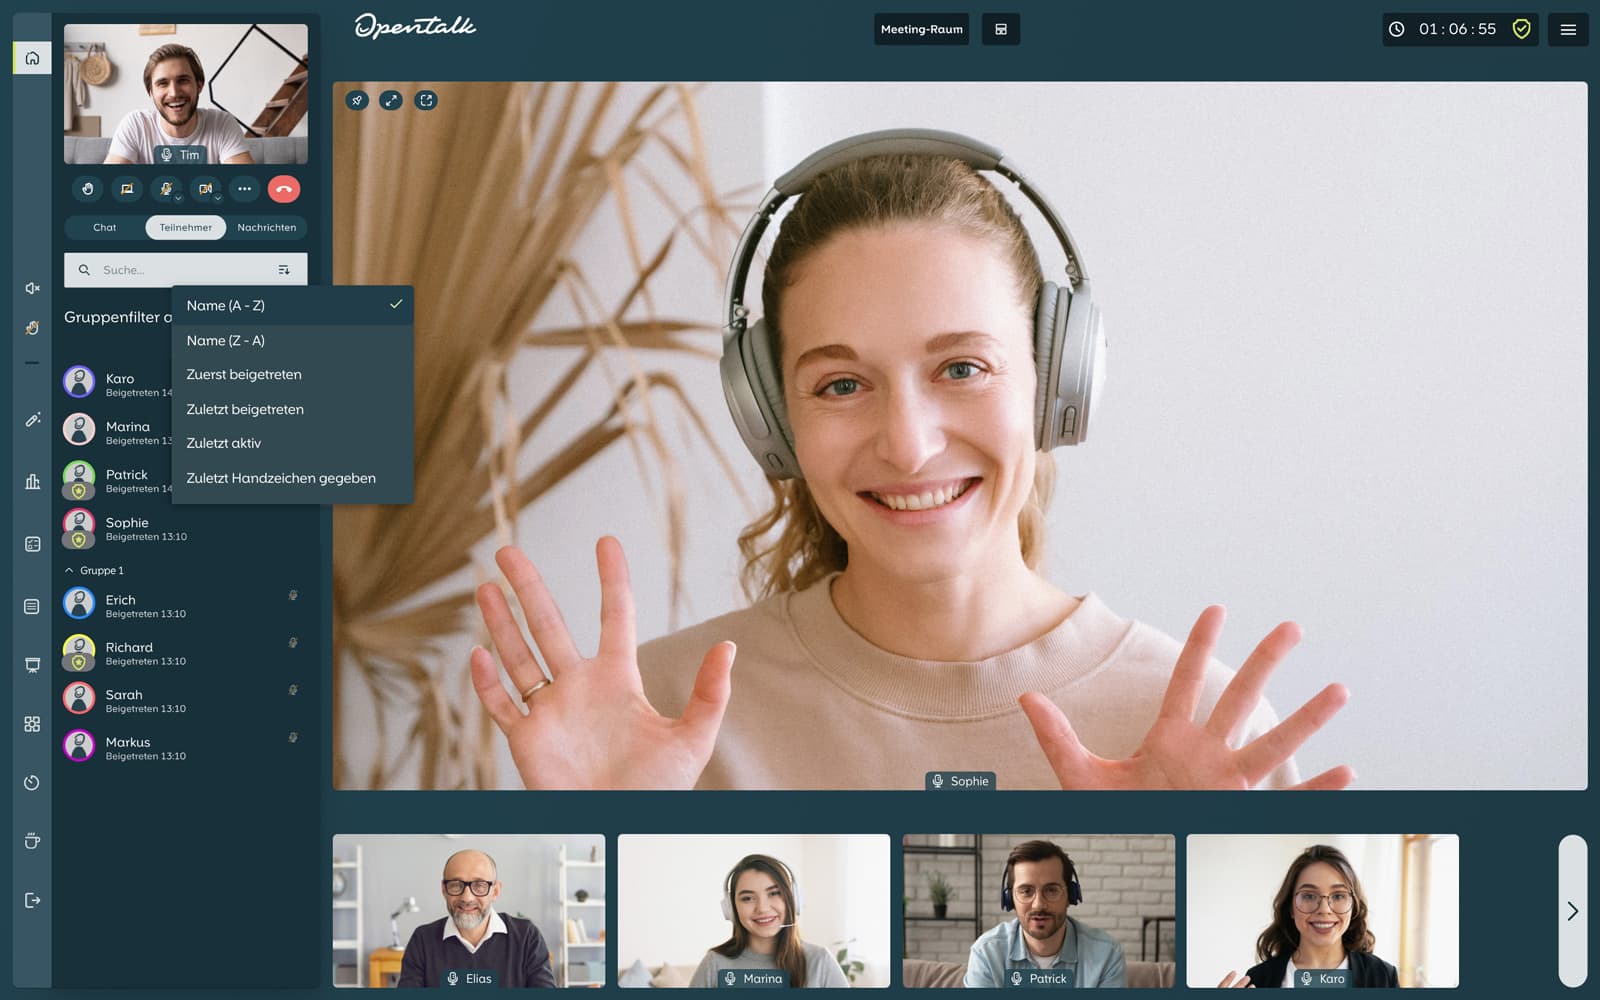Image resolution: width=1600 pixels, height=1000 pixels.
Task: Pin Sophie's video with the pin icon
Action: click(357, 100)
